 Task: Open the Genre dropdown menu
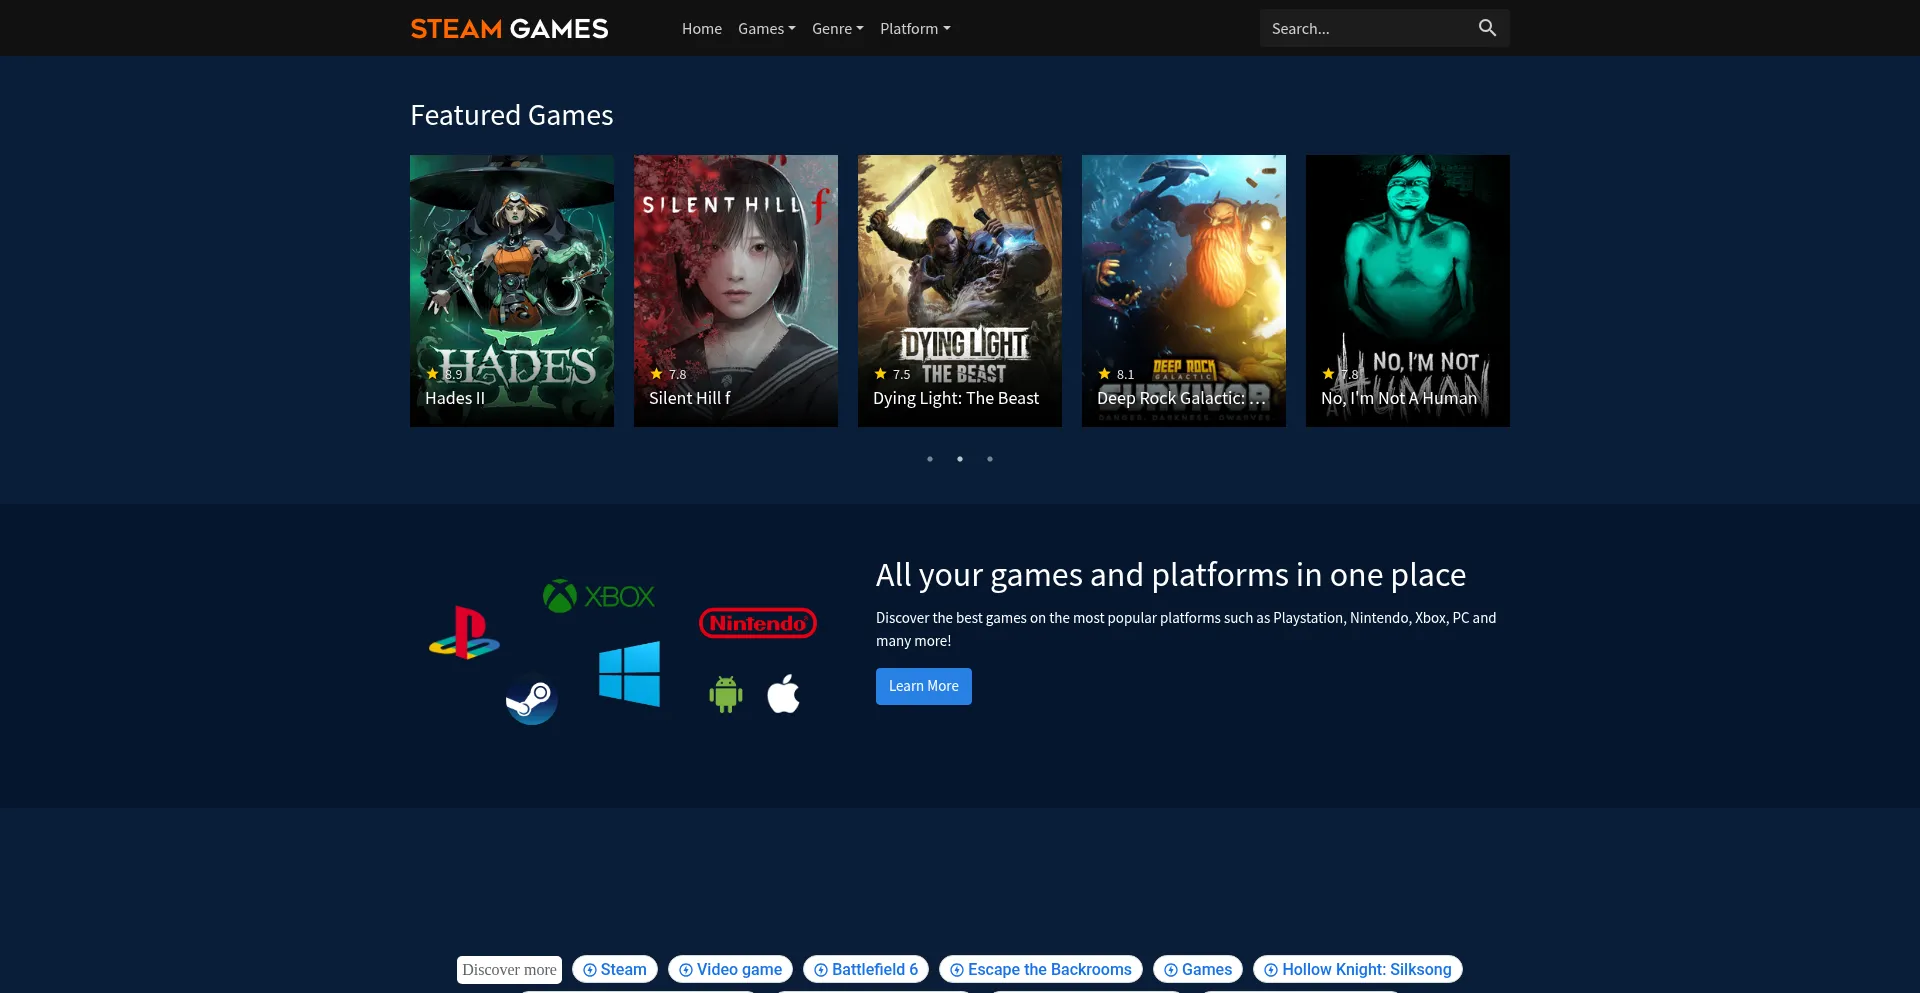tap(837, 29)
